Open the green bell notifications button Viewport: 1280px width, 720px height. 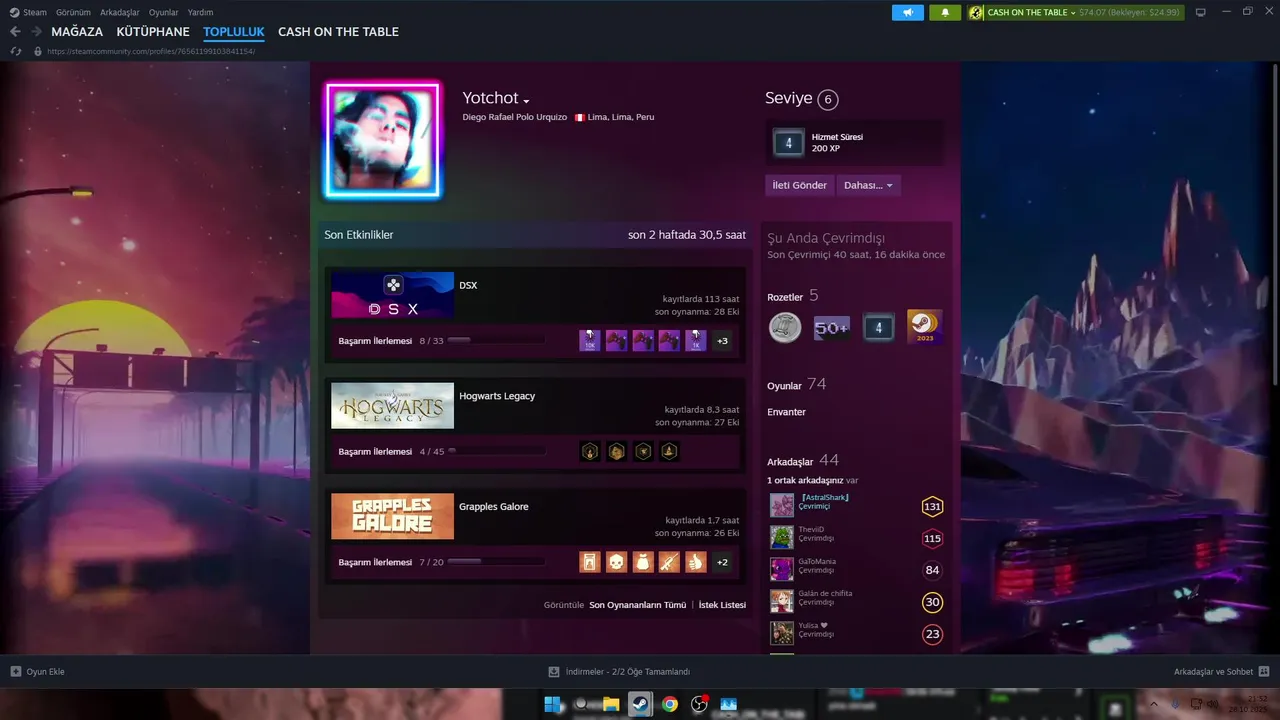[x=945, y=12]
